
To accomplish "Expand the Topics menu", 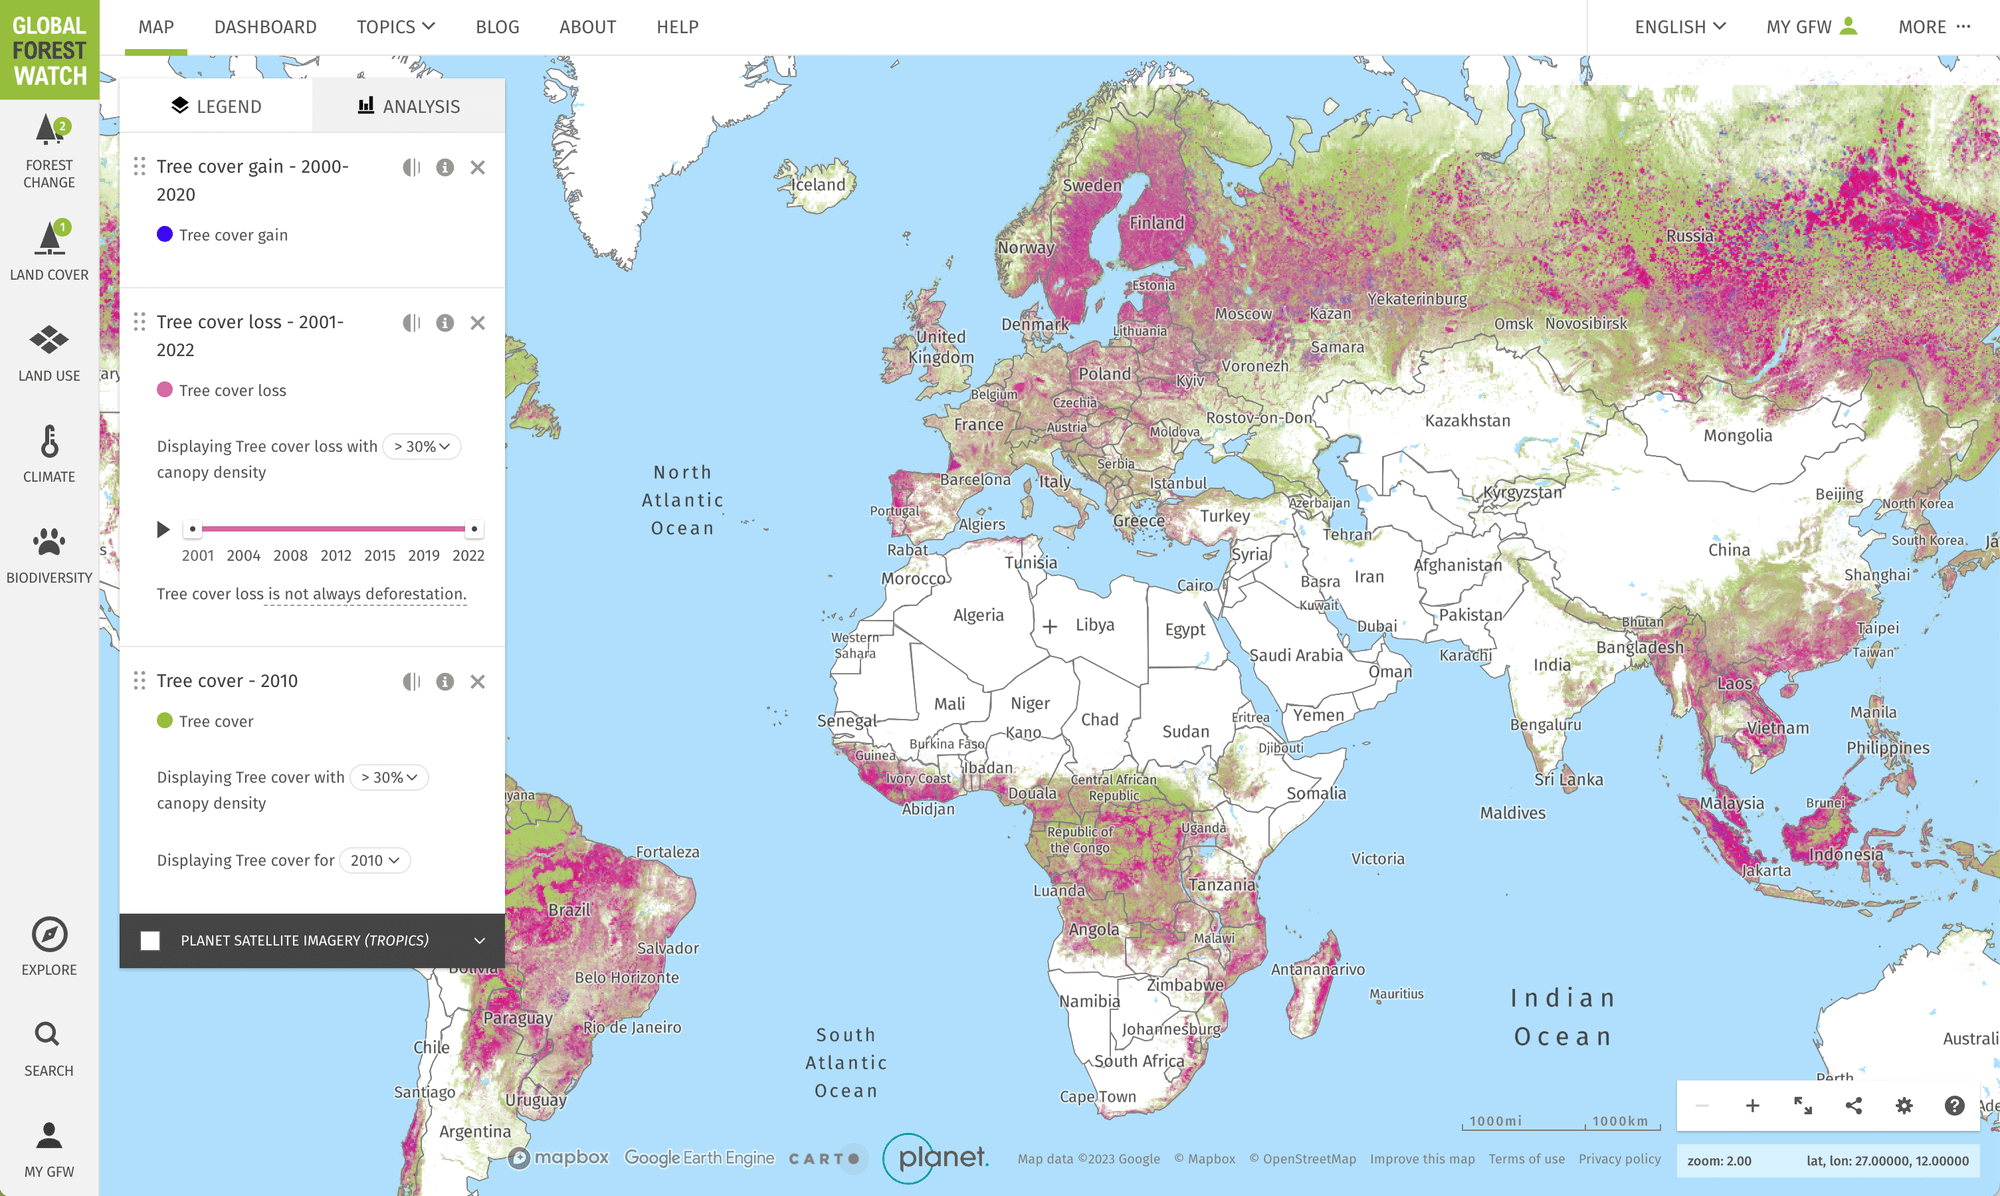I will pyautogui.click(x=395, y=27).
